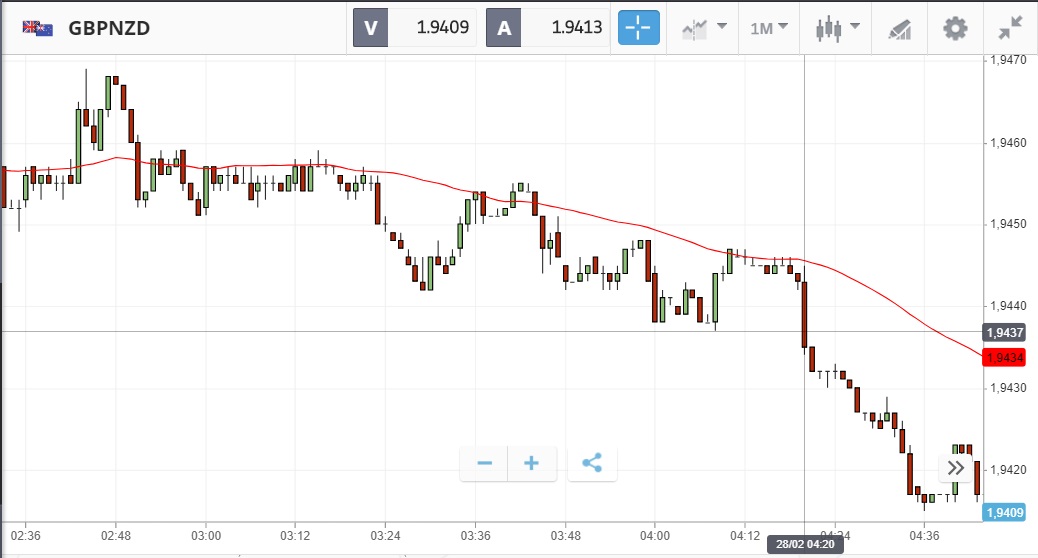Viewport: 1038px width, 558px height.
Task: Share the chart via share icon
Action: pyautogui.click(x=592, y=463)
